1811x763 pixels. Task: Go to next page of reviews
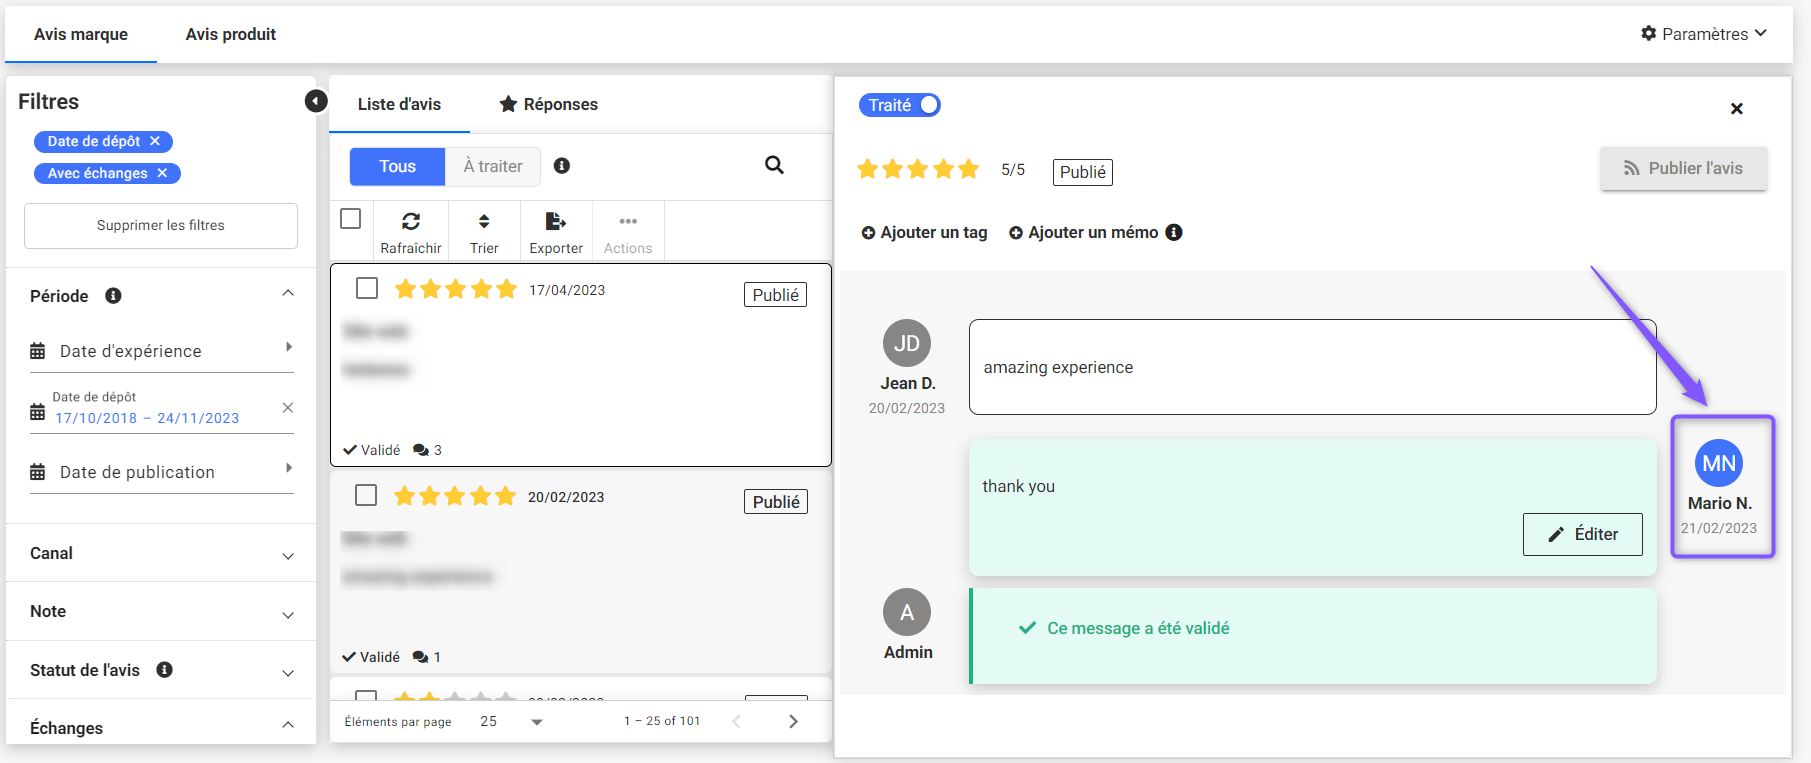[x=793, y=721]
